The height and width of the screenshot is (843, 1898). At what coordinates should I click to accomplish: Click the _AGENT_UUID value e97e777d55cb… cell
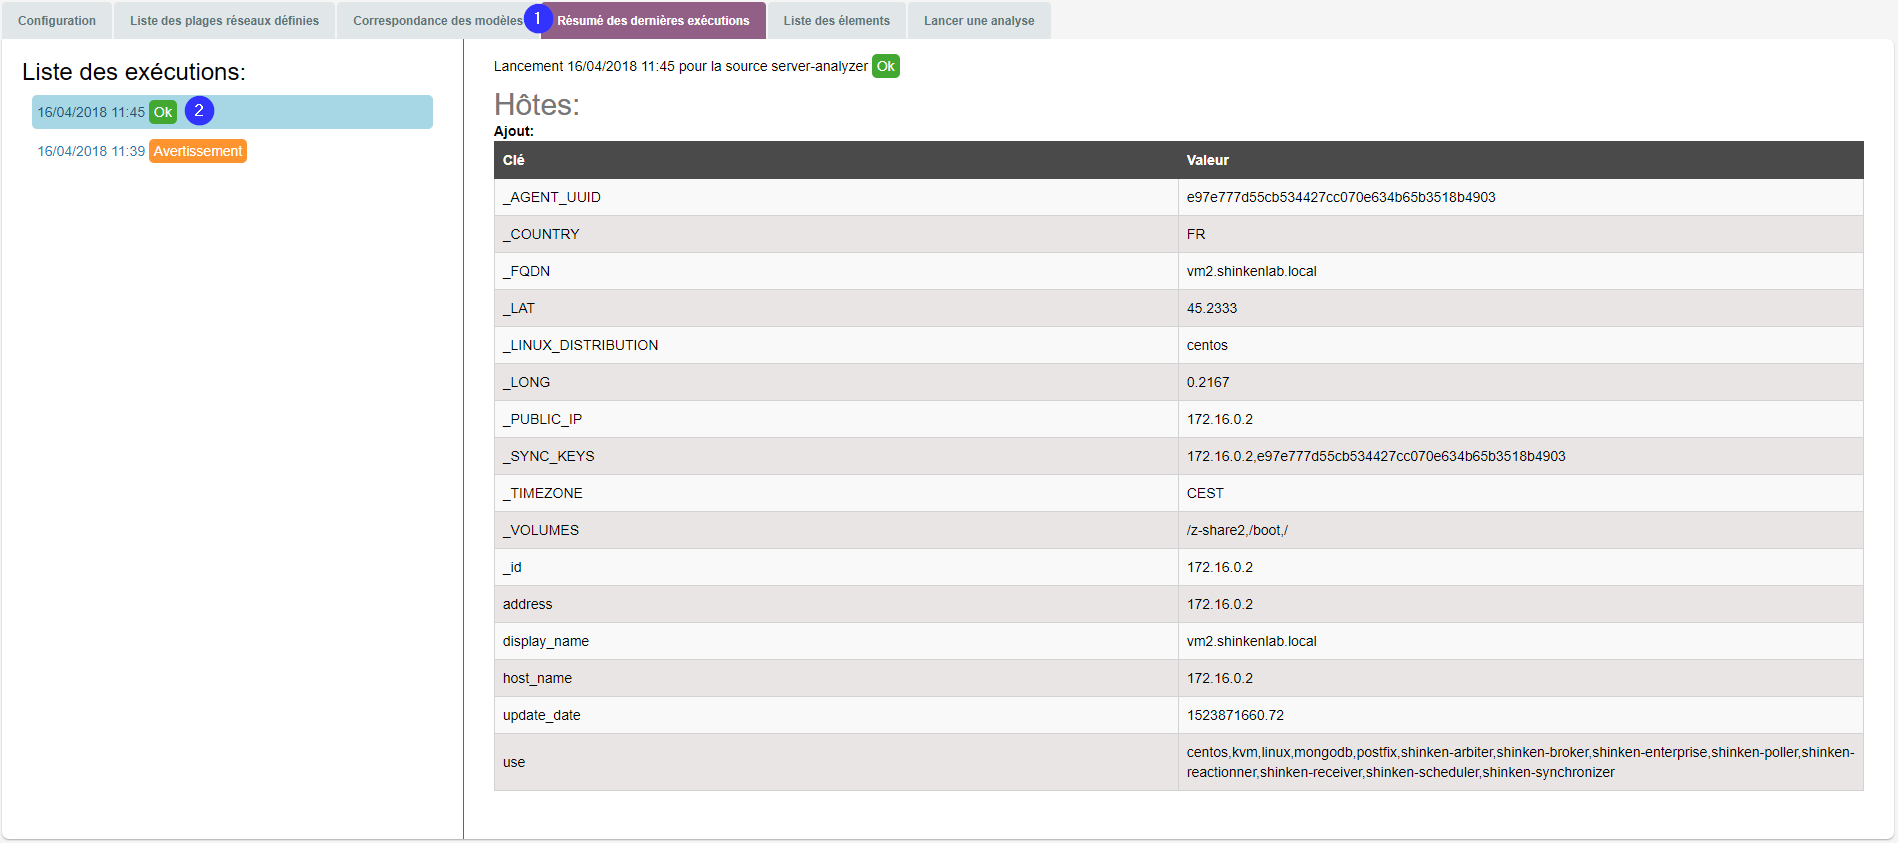1521,197
